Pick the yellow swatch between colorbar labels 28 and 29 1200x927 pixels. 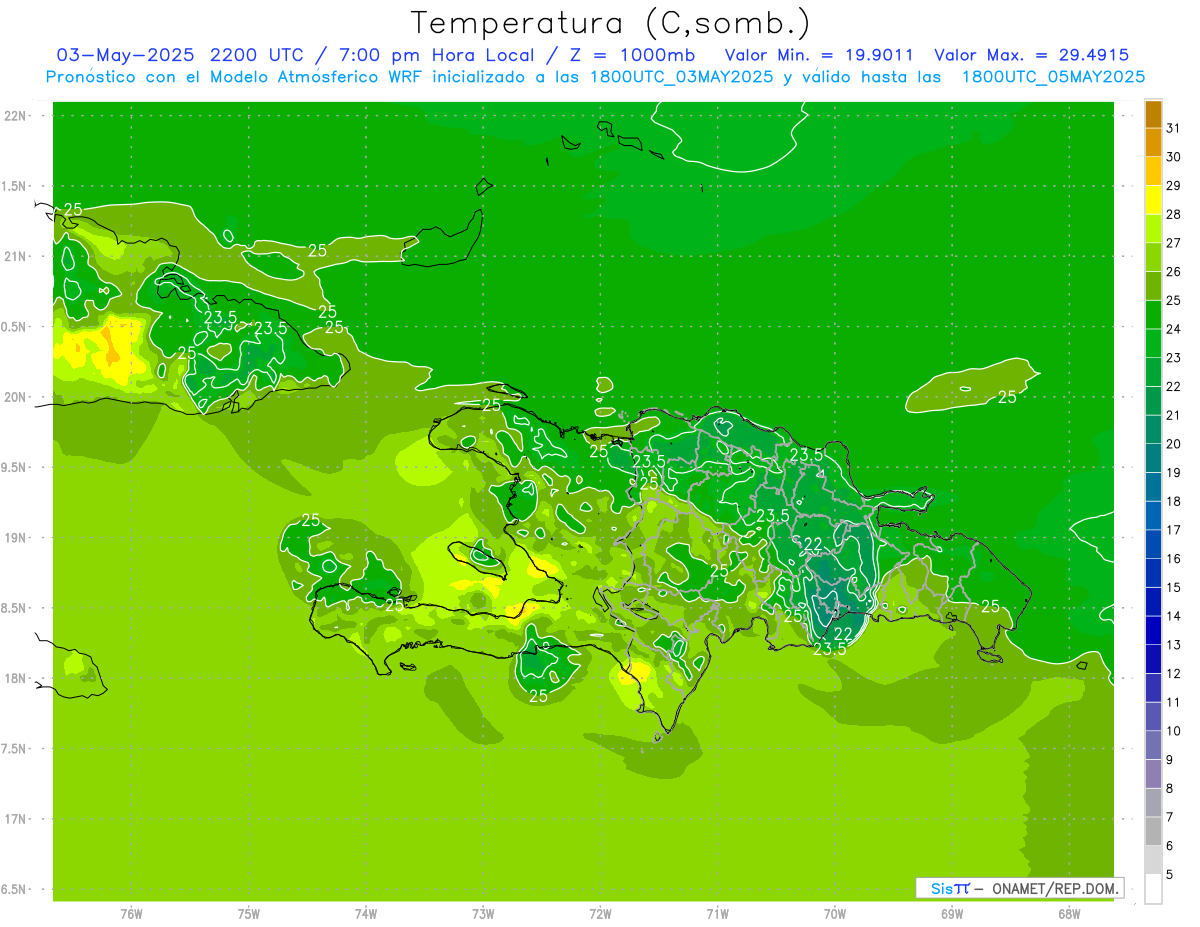1153,200
